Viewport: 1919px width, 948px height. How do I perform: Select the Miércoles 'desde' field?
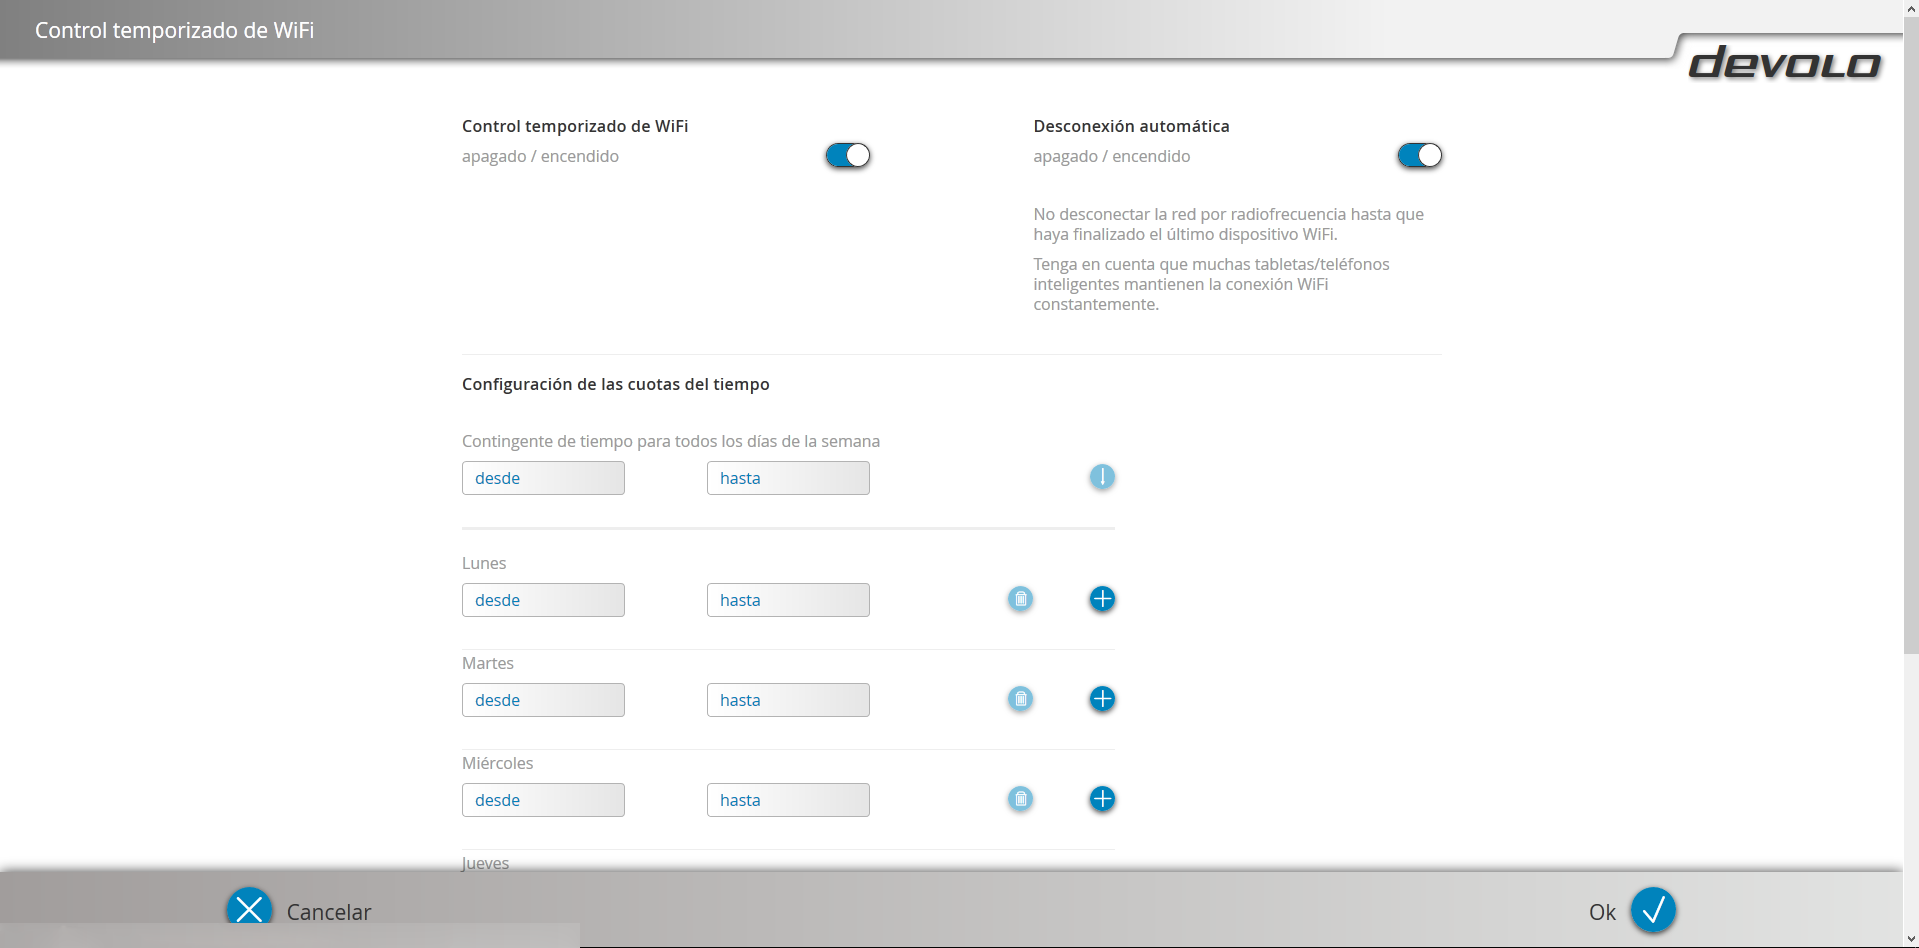(543, 800)
